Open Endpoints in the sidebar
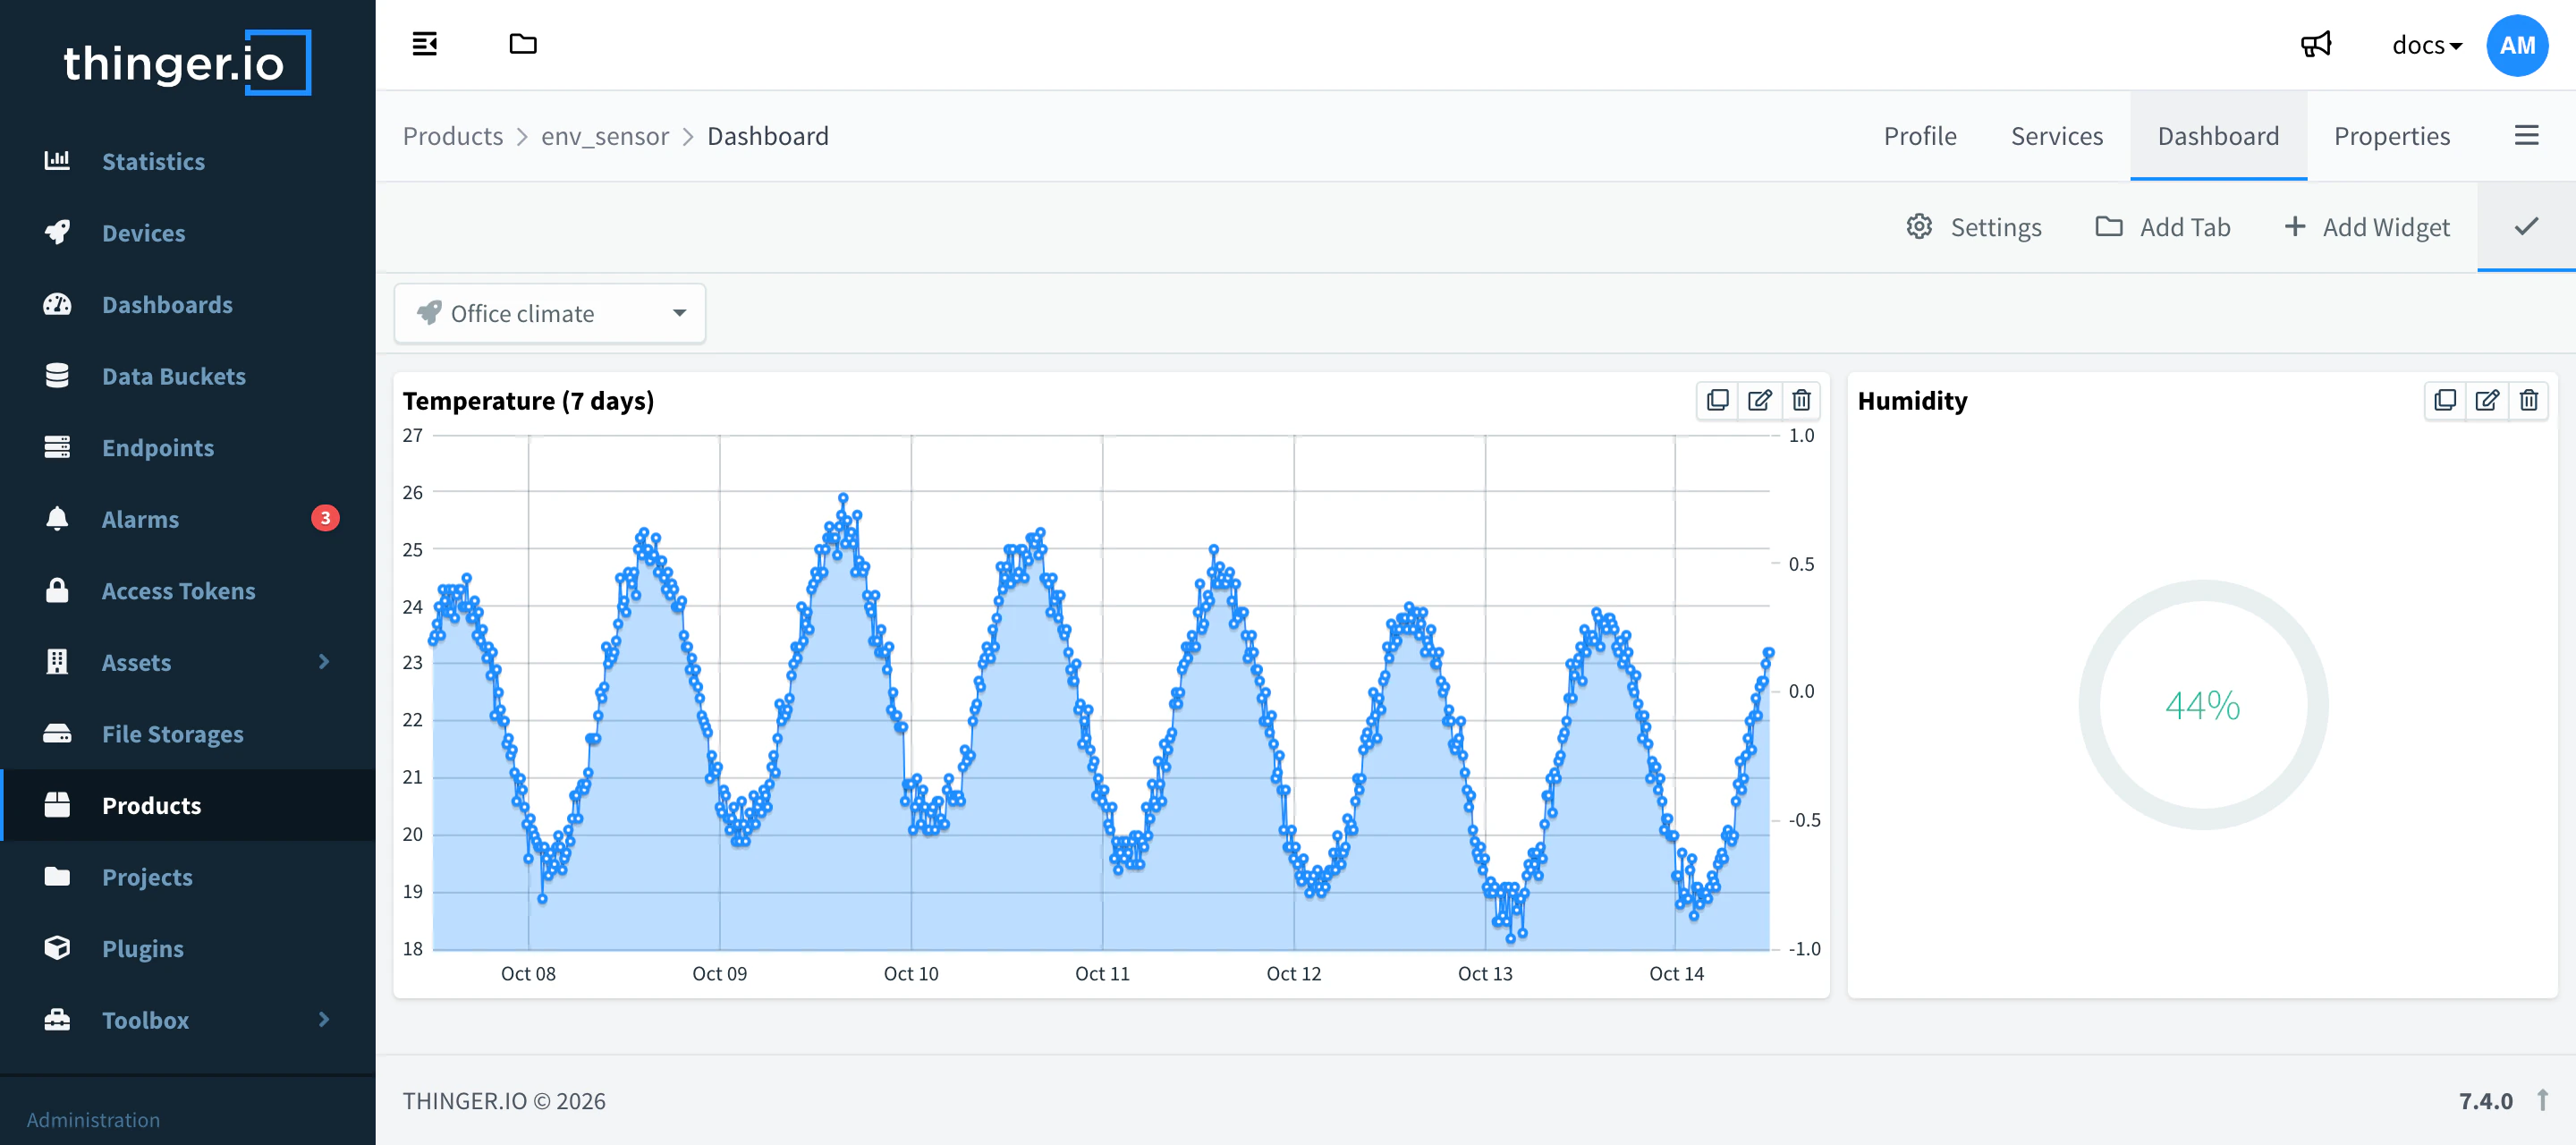 (188, 448)
